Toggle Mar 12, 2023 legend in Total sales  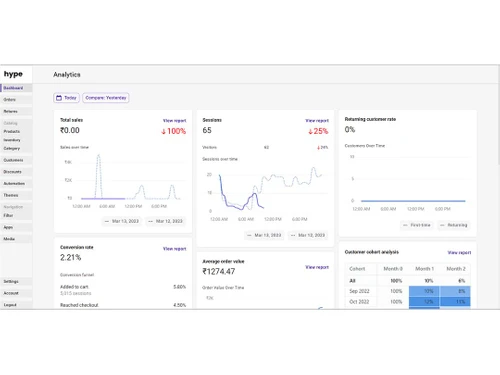click(x=166, y=221)
